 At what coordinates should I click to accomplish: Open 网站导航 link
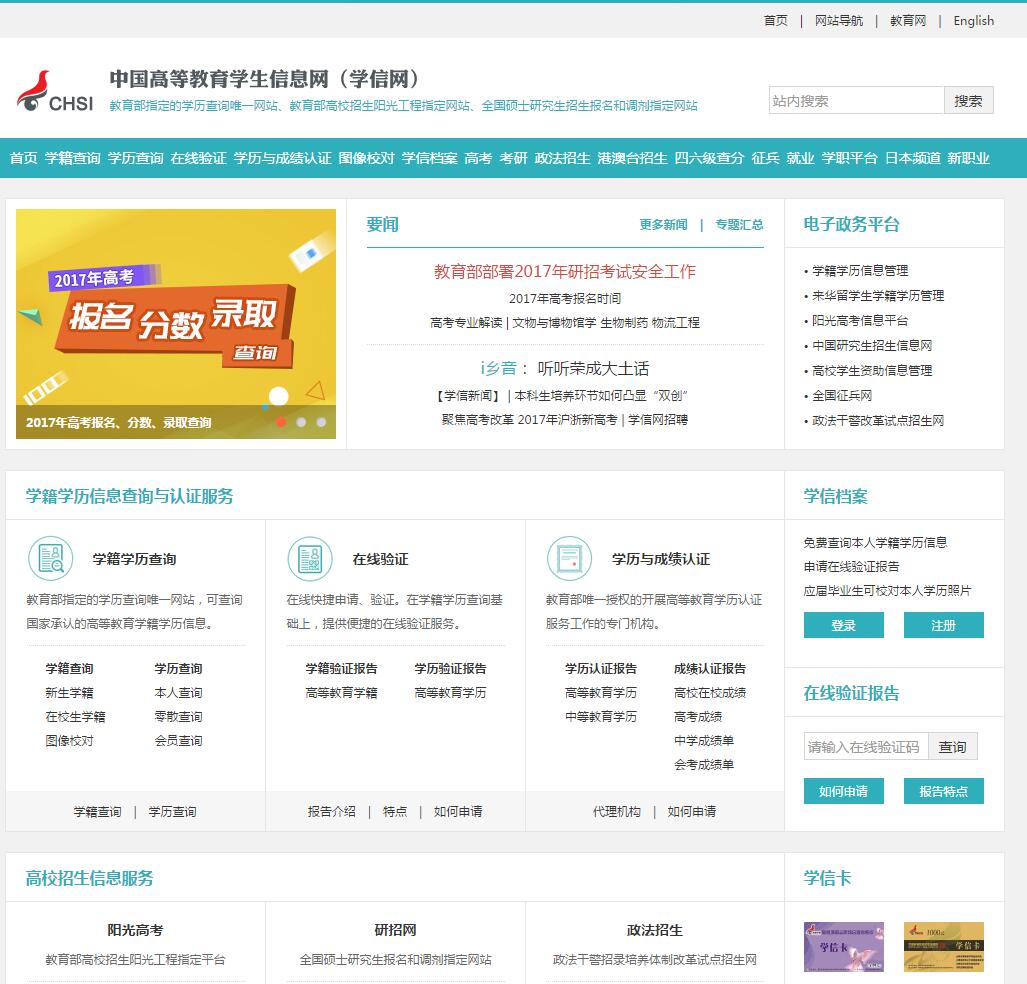[x=838, y=21]
